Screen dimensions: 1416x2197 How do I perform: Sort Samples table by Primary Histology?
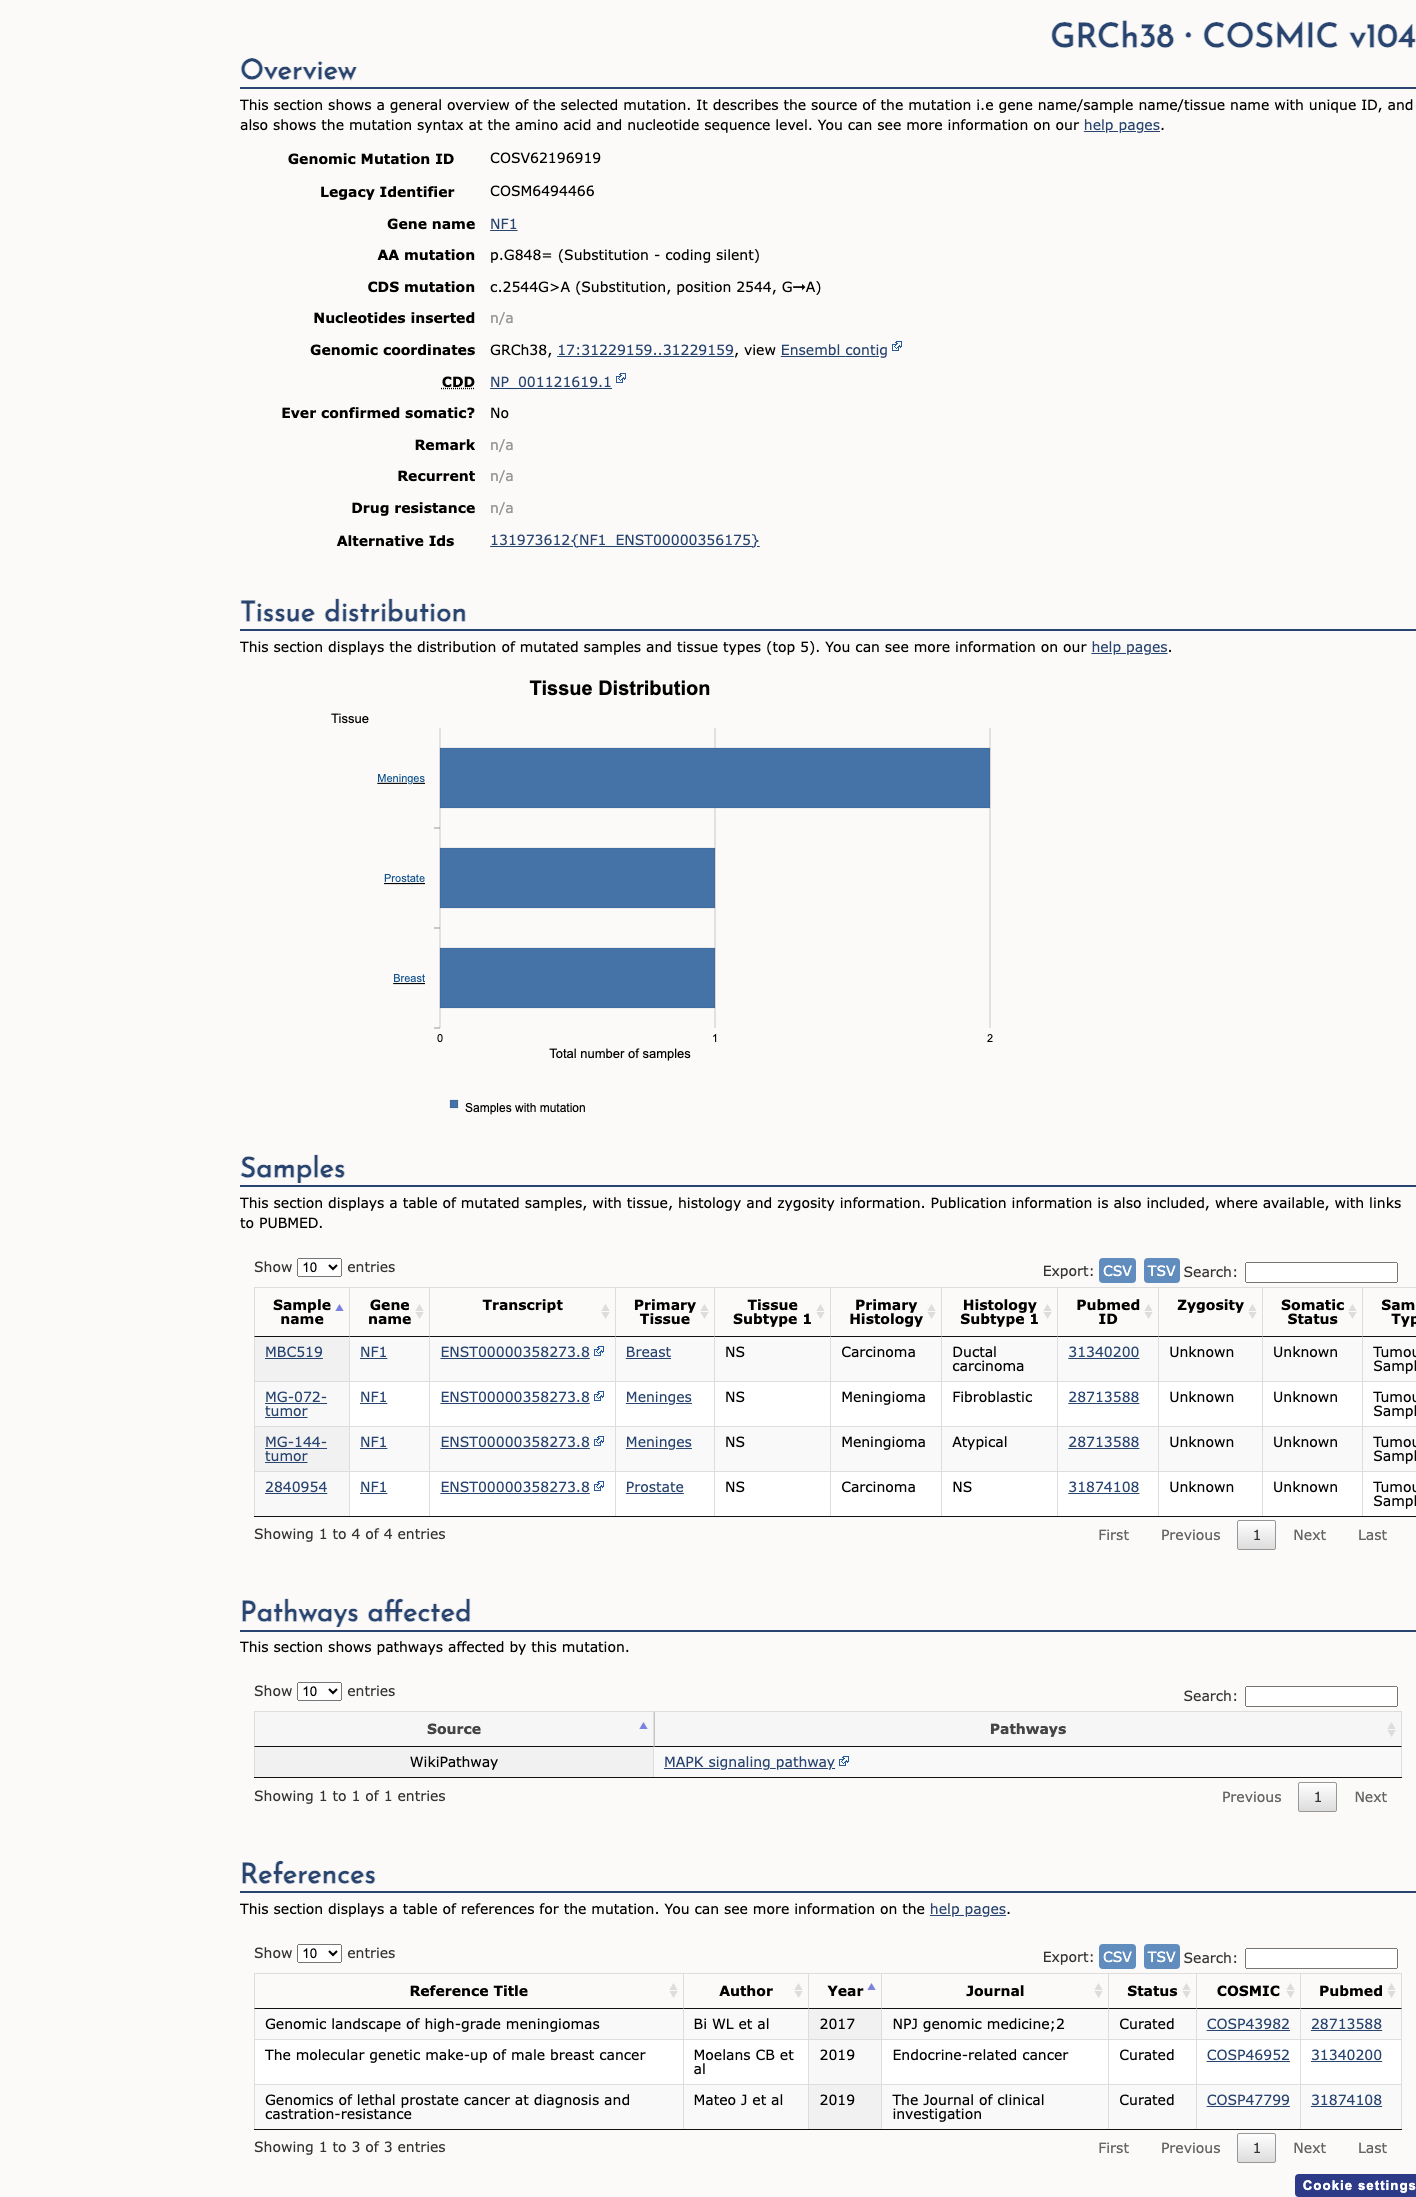(x=886, y=1312)
